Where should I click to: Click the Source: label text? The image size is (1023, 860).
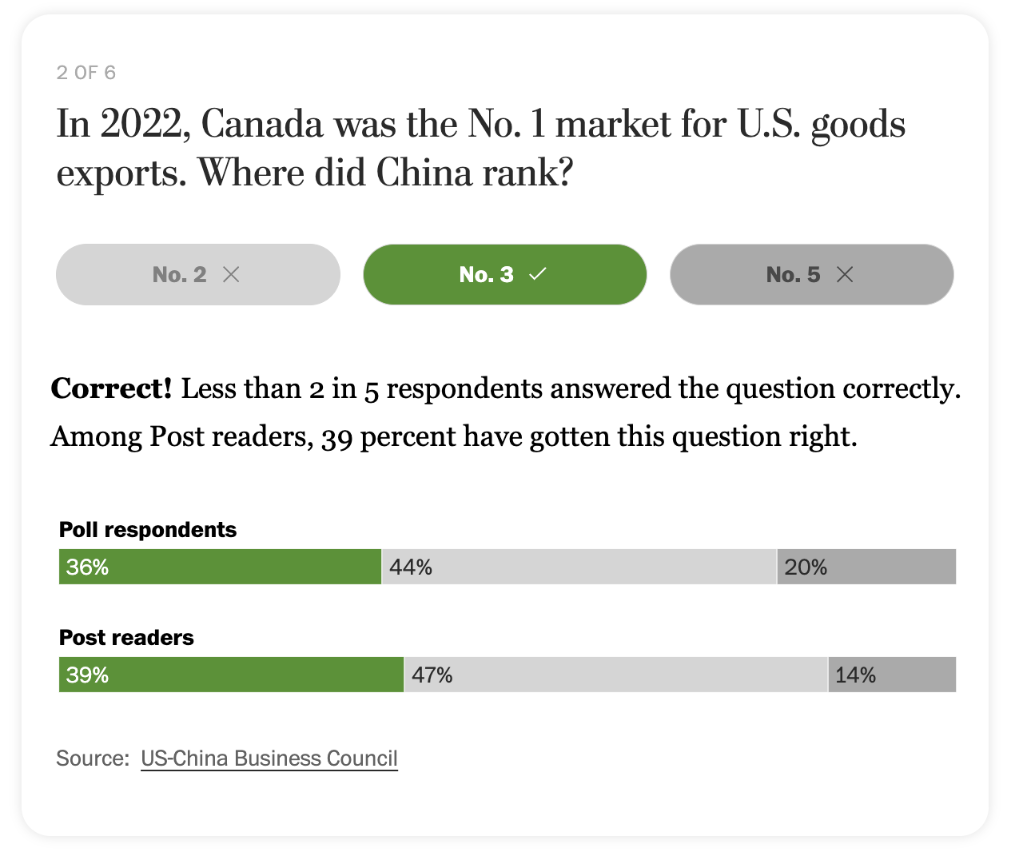pos(93,758)
